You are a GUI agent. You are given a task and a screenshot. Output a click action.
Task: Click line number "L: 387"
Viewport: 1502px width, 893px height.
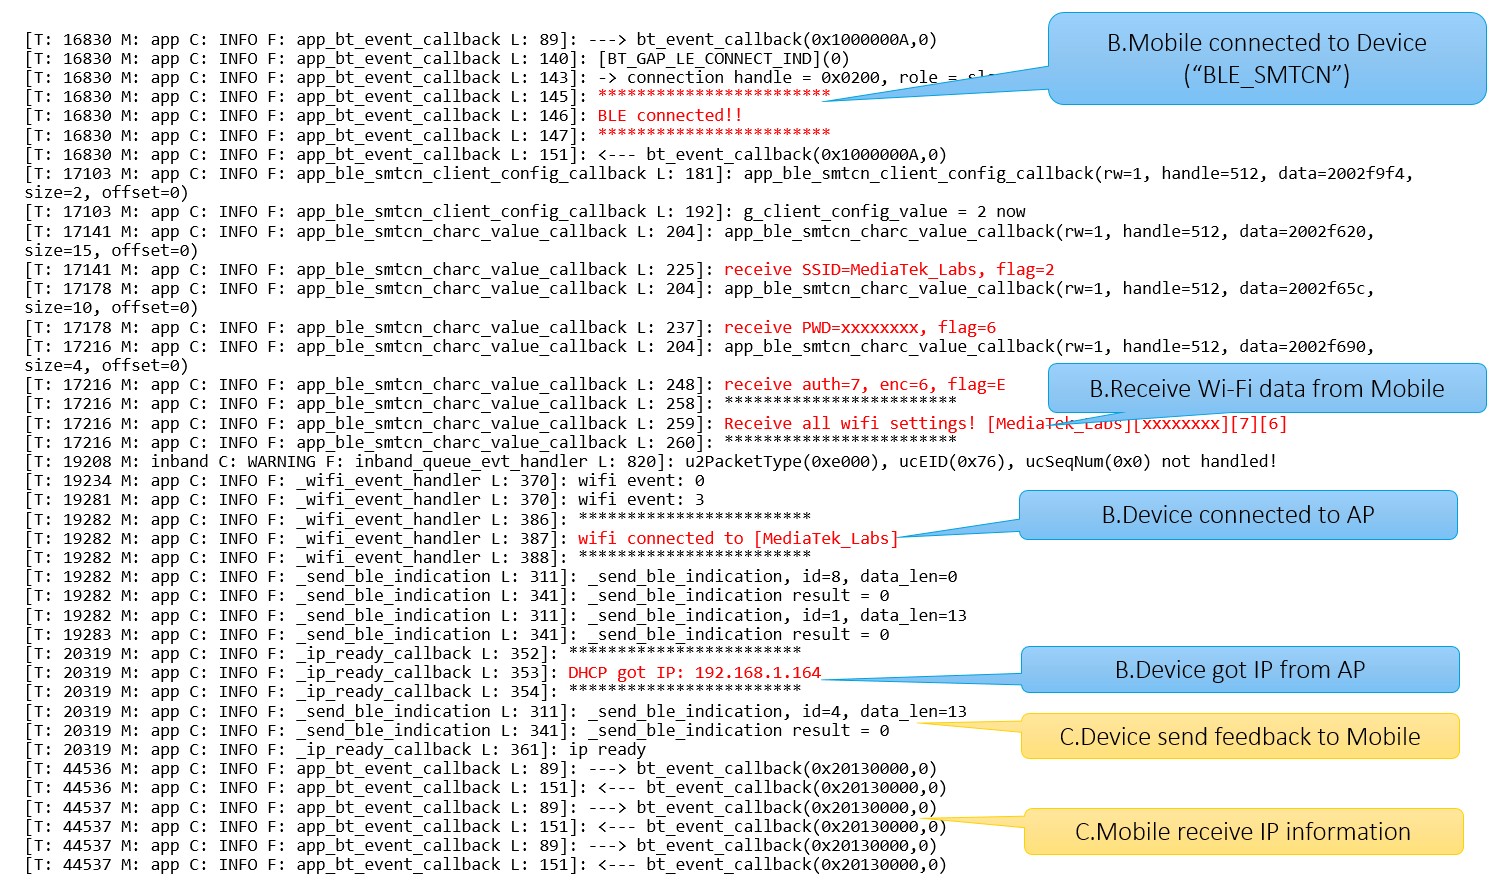coord(524,539)
